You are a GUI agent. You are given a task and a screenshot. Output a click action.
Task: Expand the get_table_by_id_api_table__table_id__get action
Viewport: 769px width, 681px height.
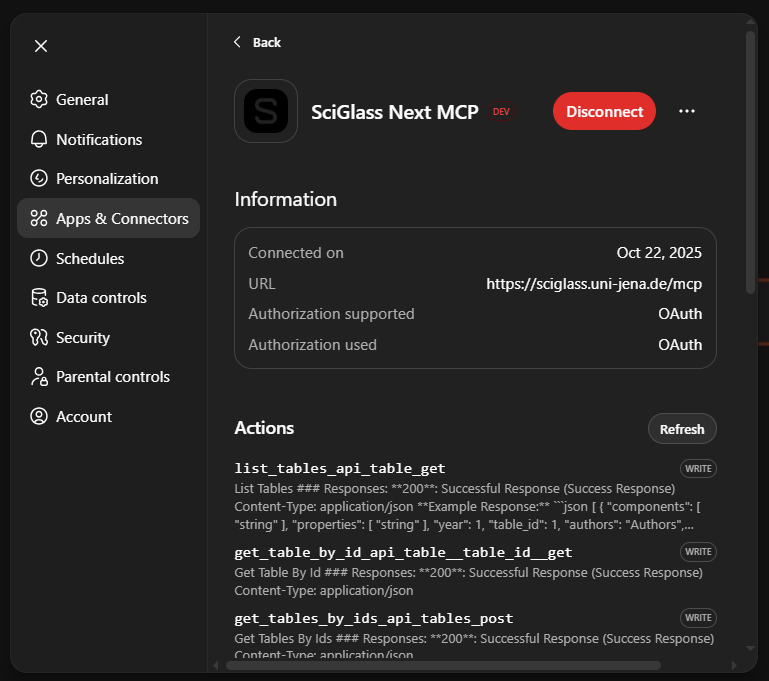pos(403,552)
